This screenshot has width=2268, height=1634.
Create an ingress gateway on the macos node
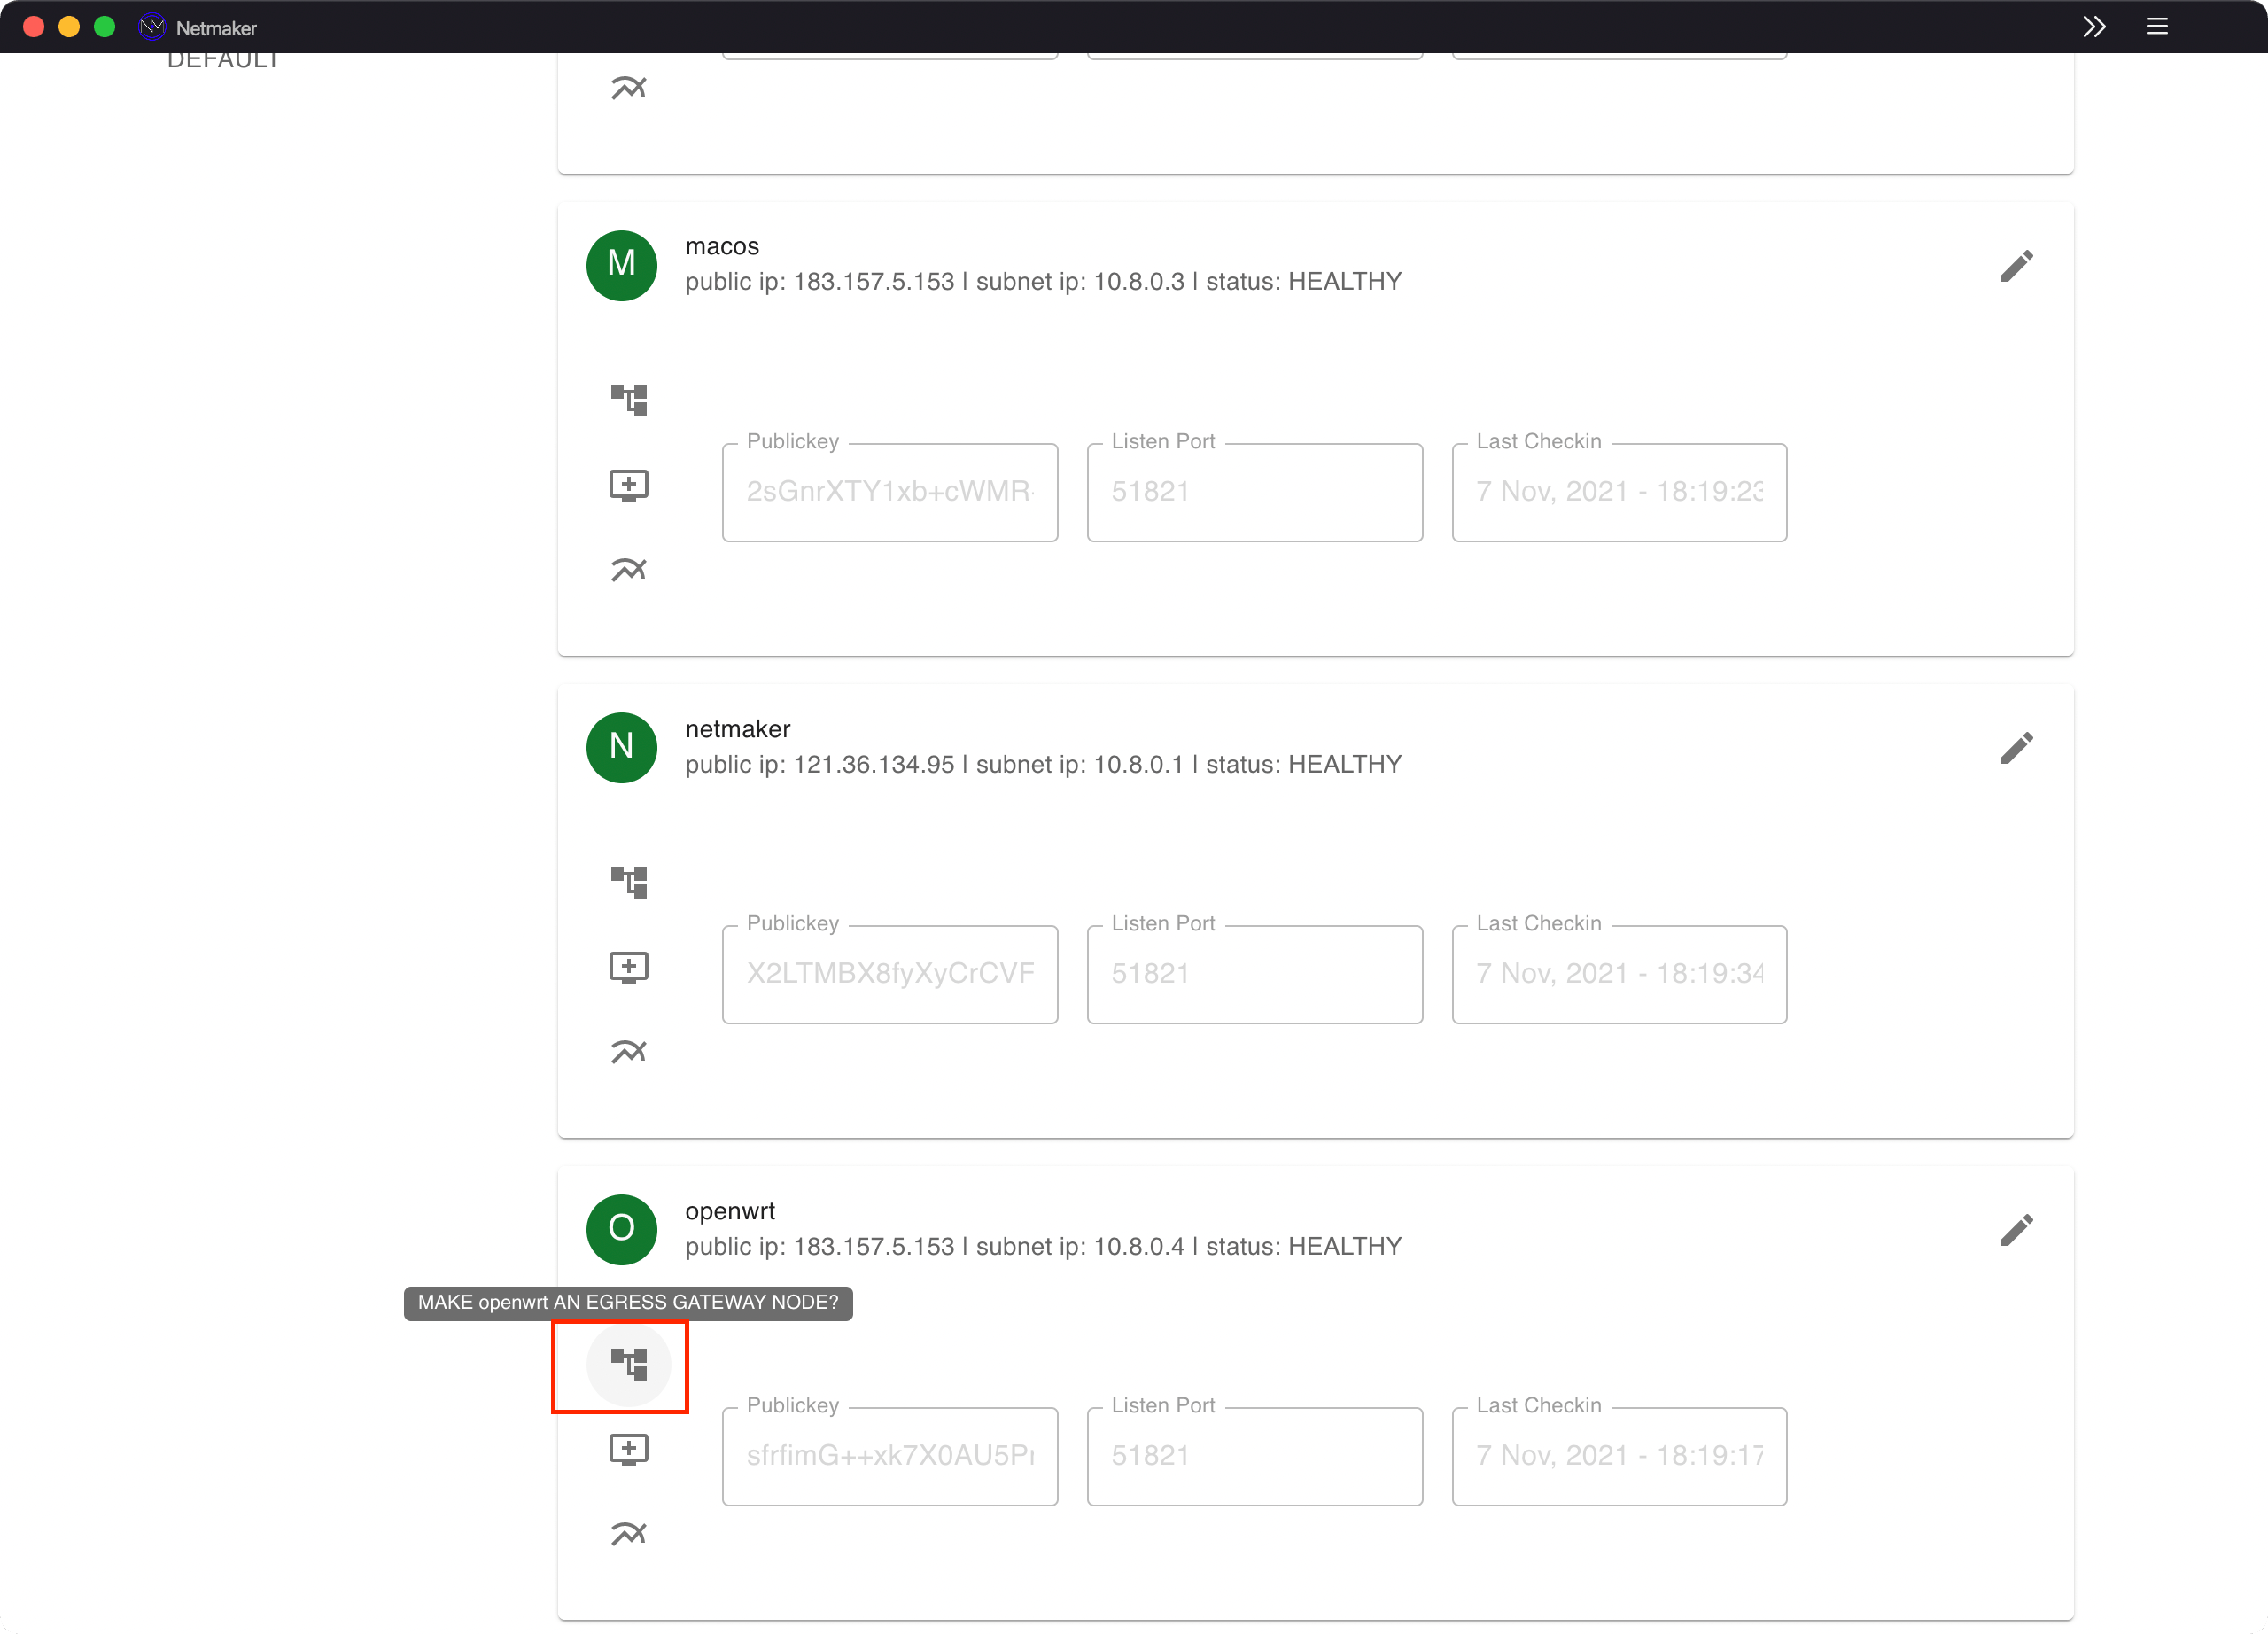point(629,484)
